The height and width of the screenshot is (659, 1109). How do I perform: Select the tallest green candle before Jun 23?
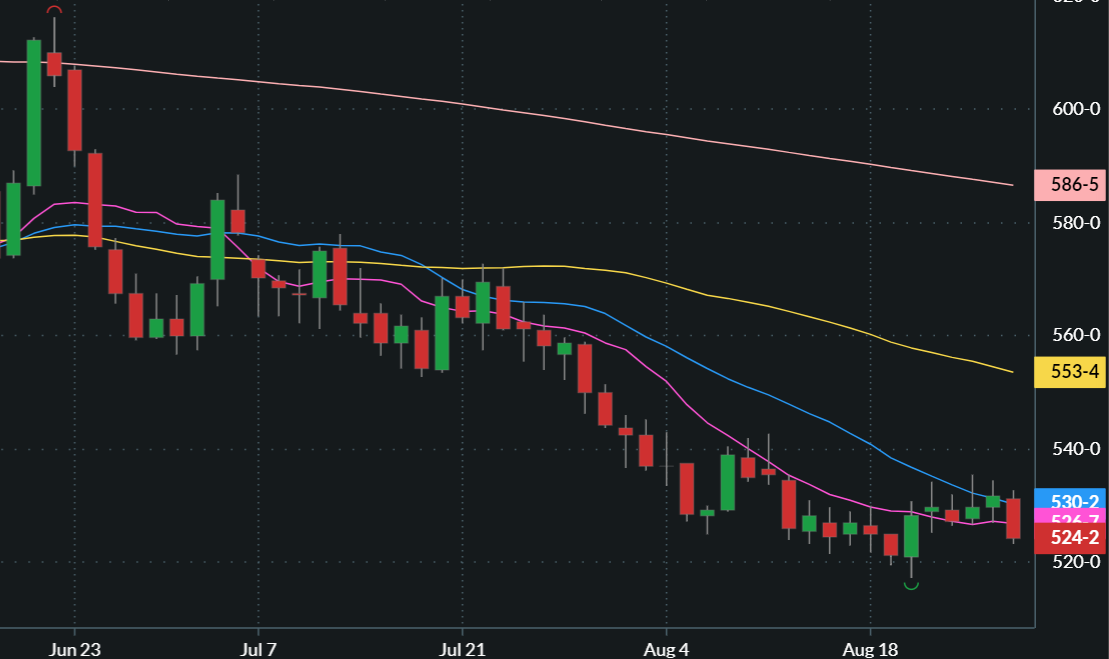pyautogui.click(x=34, y=113)
